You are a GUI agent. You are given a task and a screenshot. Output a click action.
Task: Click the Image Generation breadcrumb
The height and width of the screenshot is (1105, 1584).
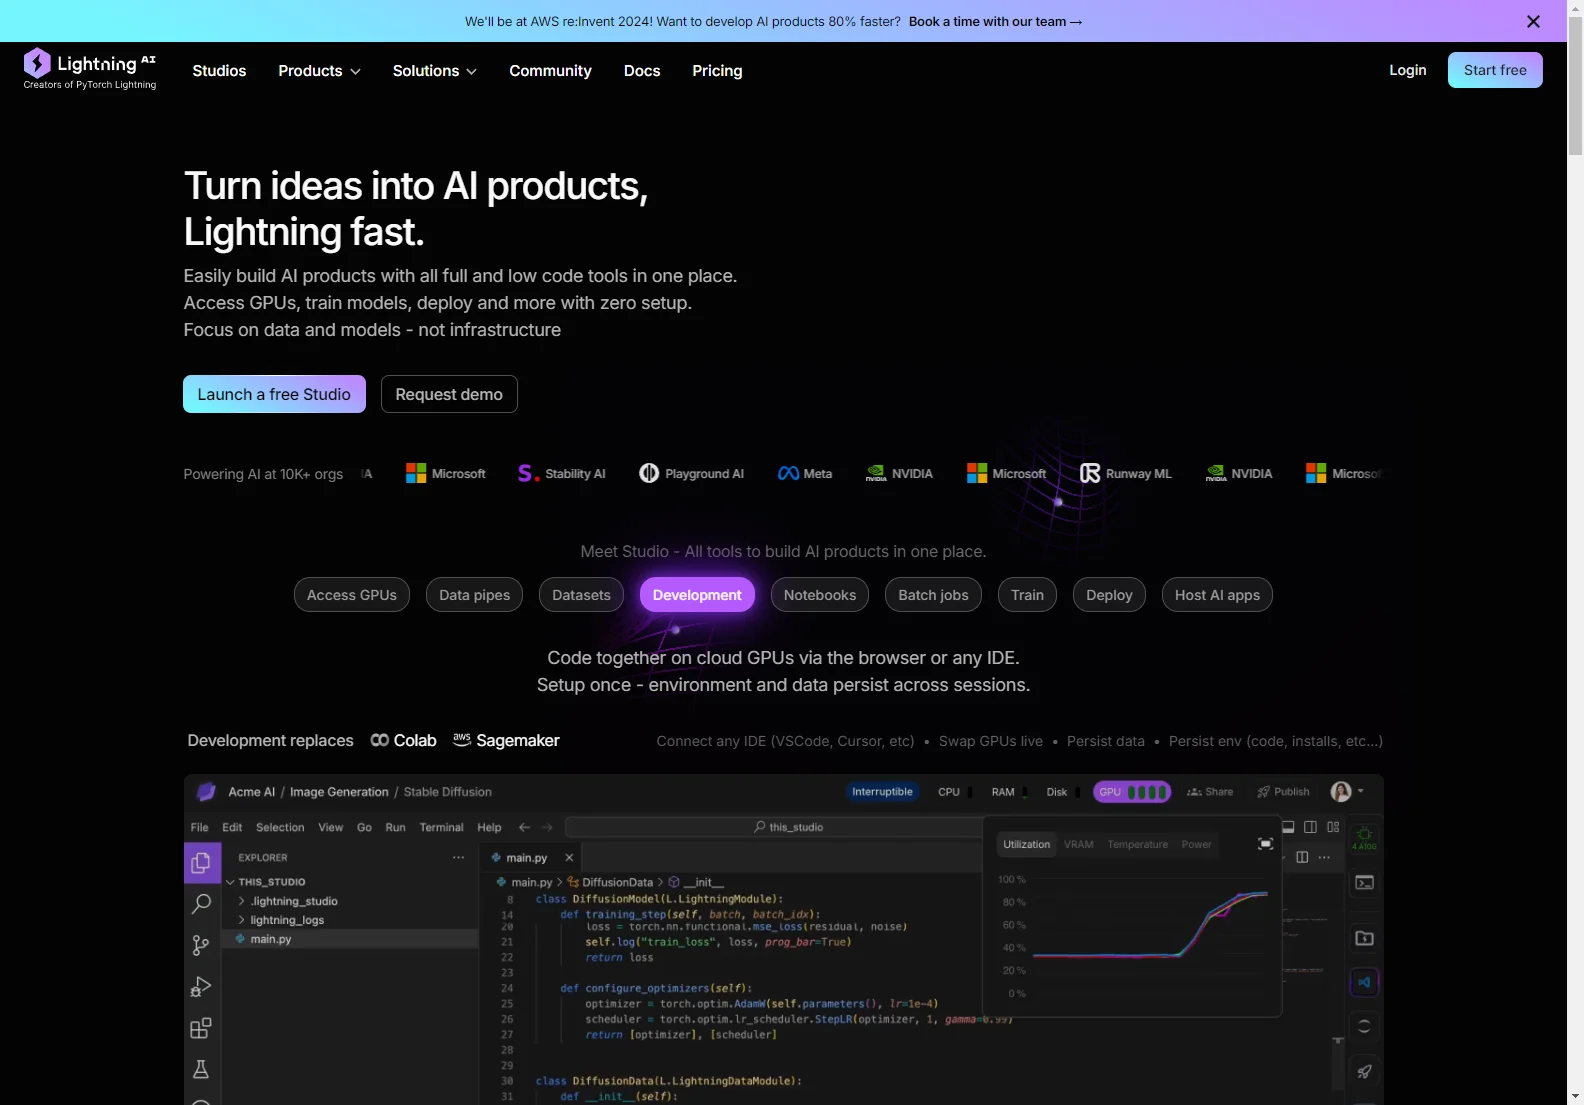[x=339, y=792]
